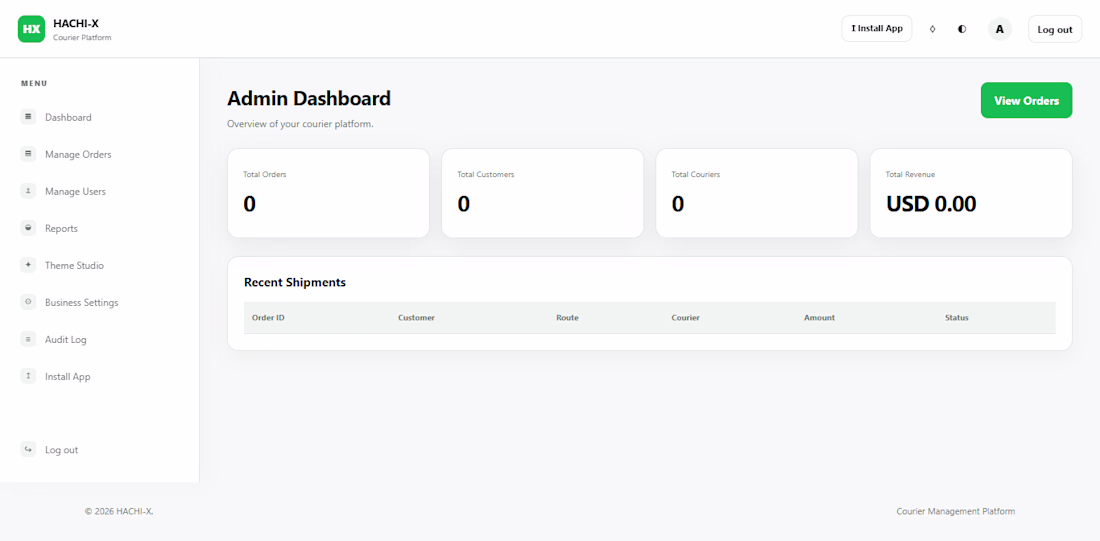Viewport: 1100px width, 541px height.
Task: Click the Theme Studio sparkle icon
Action: [x=28, y=265]
